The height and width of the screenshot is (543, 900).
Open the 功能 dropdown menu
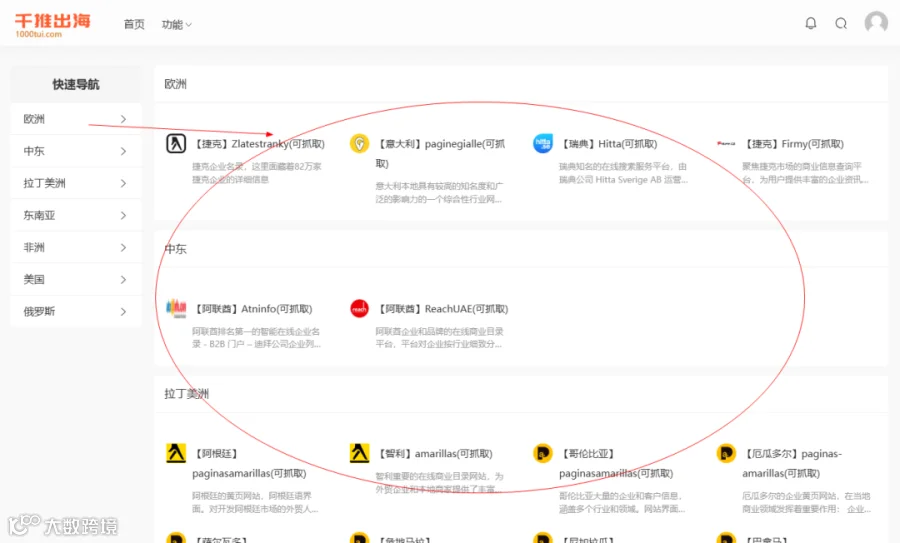176,24
